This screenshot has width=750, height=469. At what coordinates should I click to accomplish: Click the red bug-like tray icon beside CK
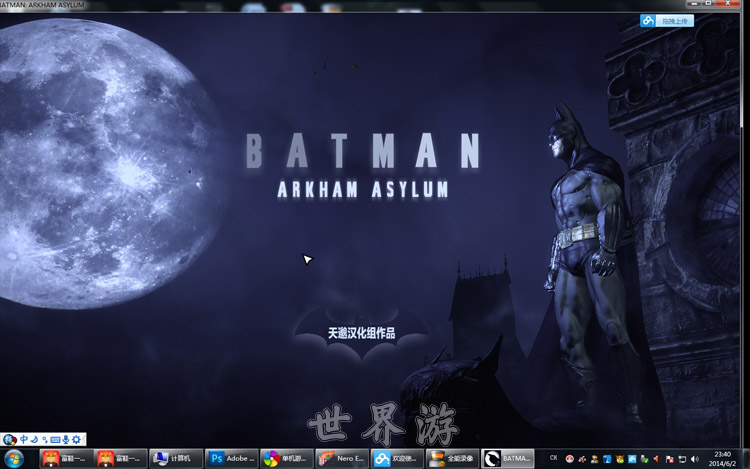click(x=582, y=459)
